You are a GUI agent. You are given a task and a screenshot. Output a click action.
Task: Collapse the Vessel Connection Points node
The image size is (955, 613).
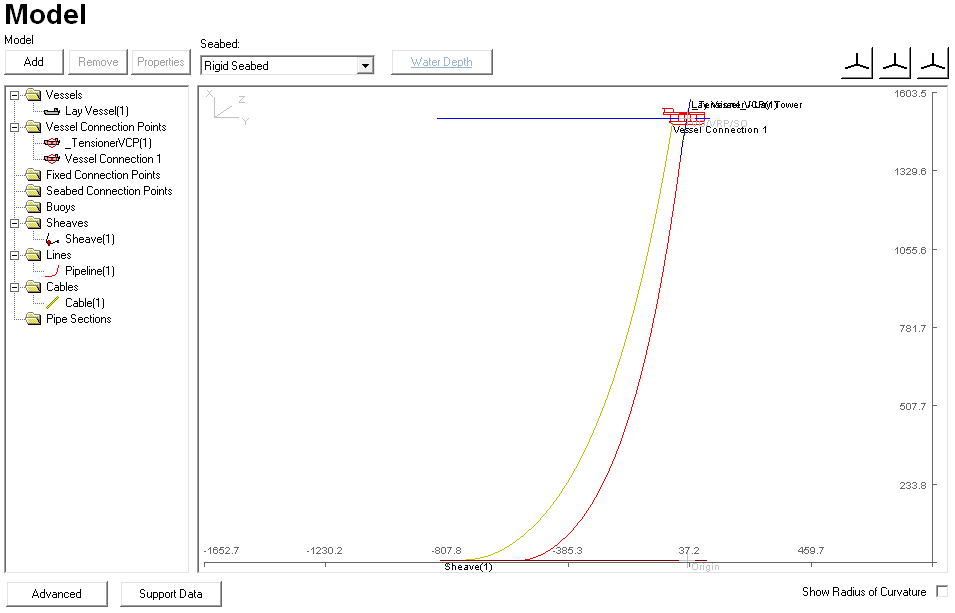[x=15, y=127]
